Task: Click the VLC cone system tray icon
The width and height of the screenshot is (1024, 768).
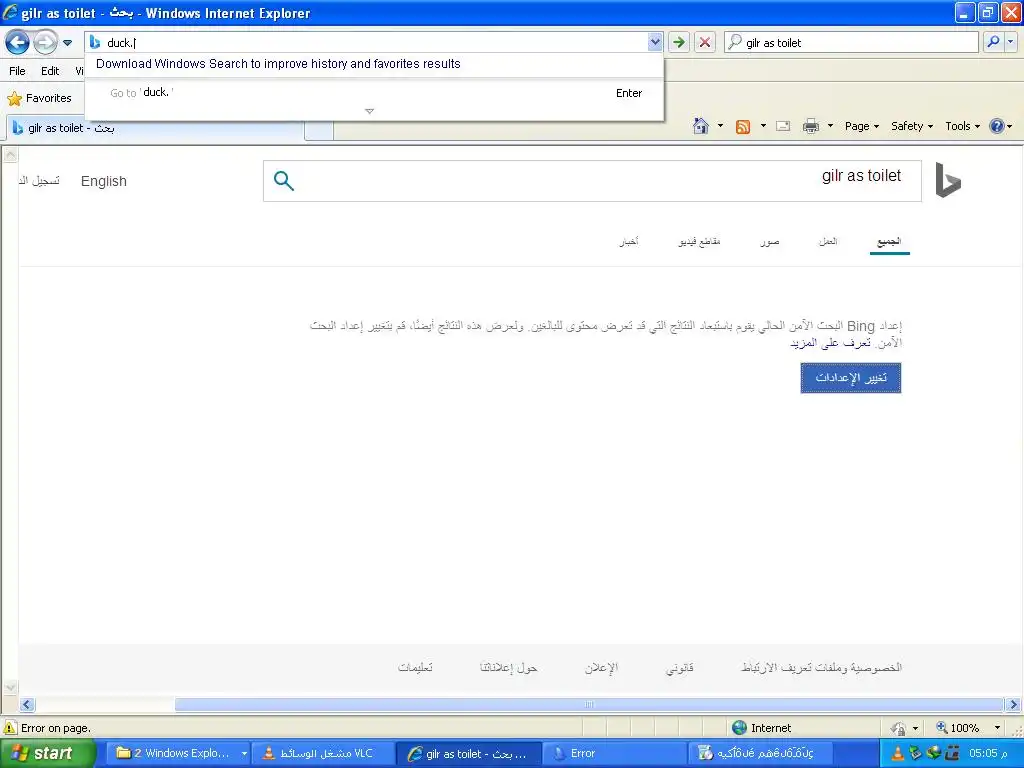Action: [x=898, y=754]
